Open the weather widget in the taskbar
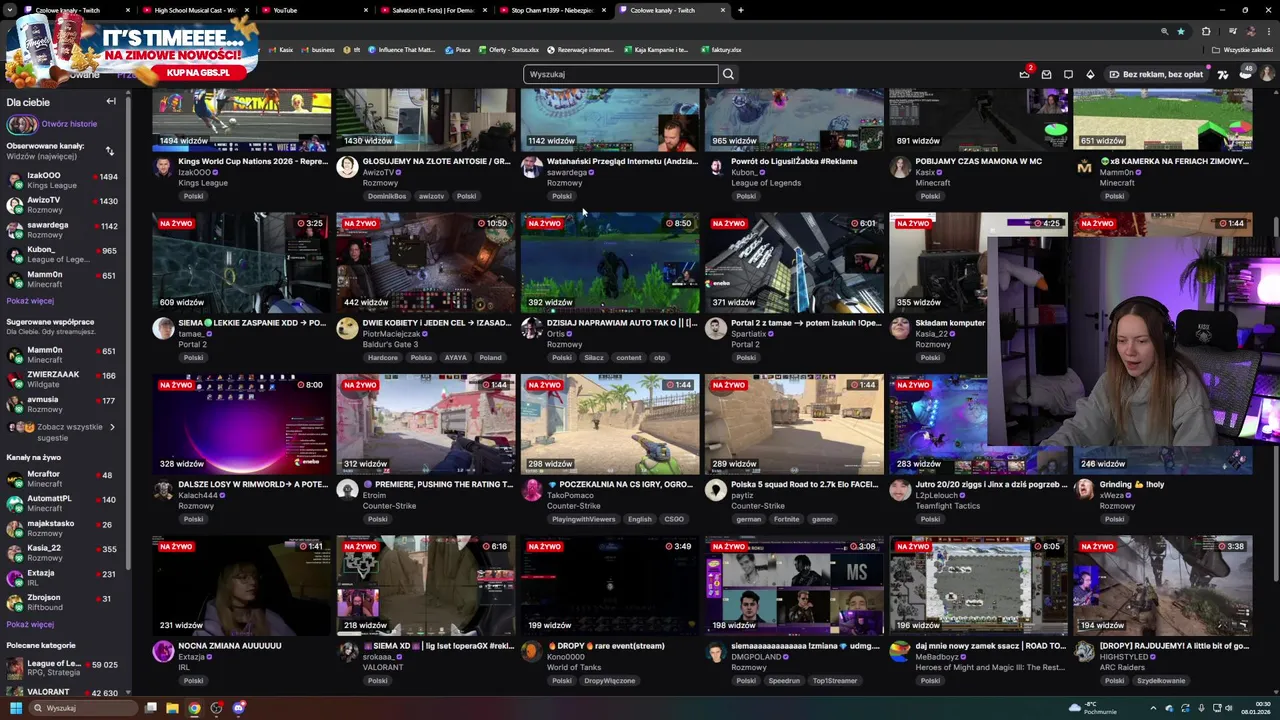 click(1093, 708)
